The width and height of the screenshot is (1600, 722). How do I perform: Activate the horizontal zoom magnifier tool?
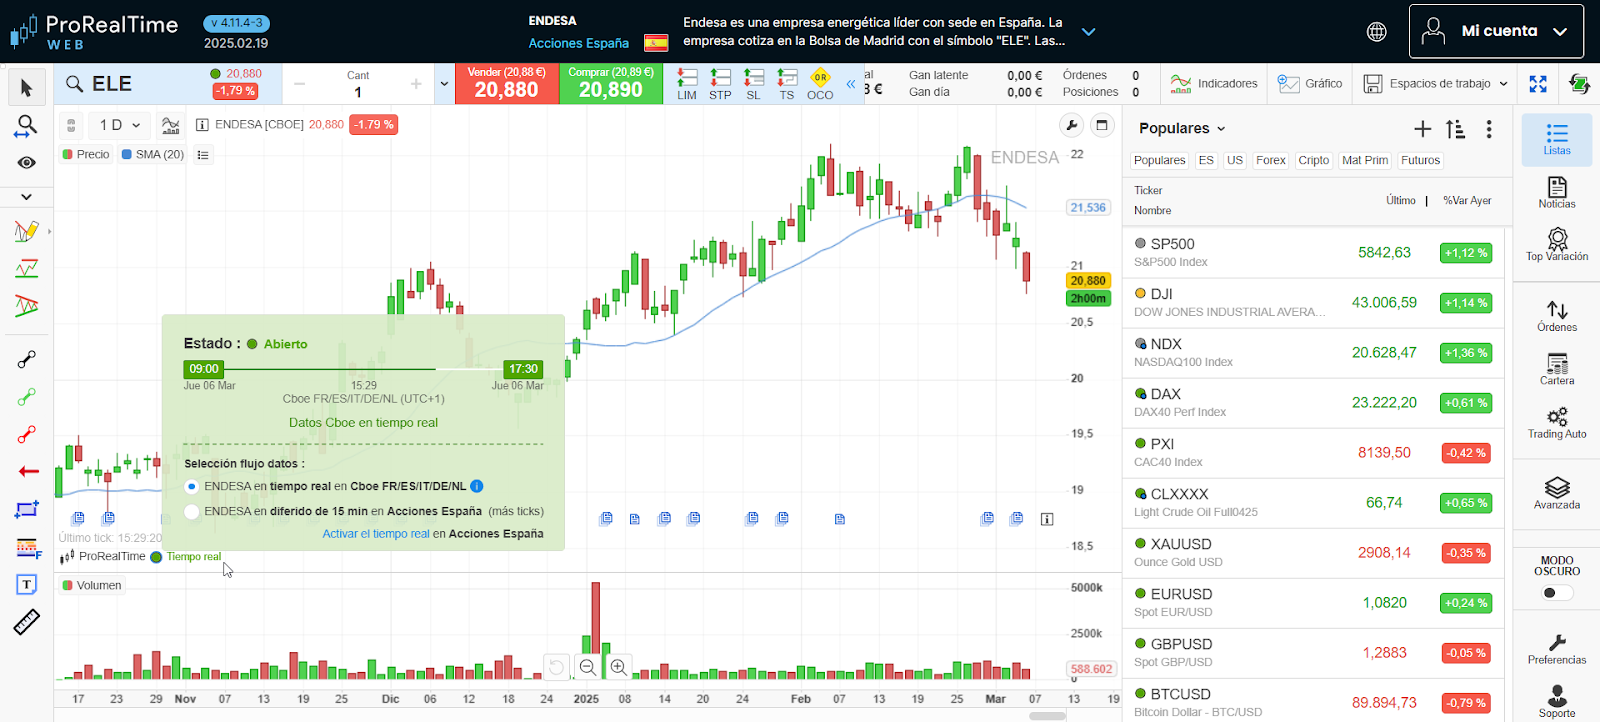[26, 126]
